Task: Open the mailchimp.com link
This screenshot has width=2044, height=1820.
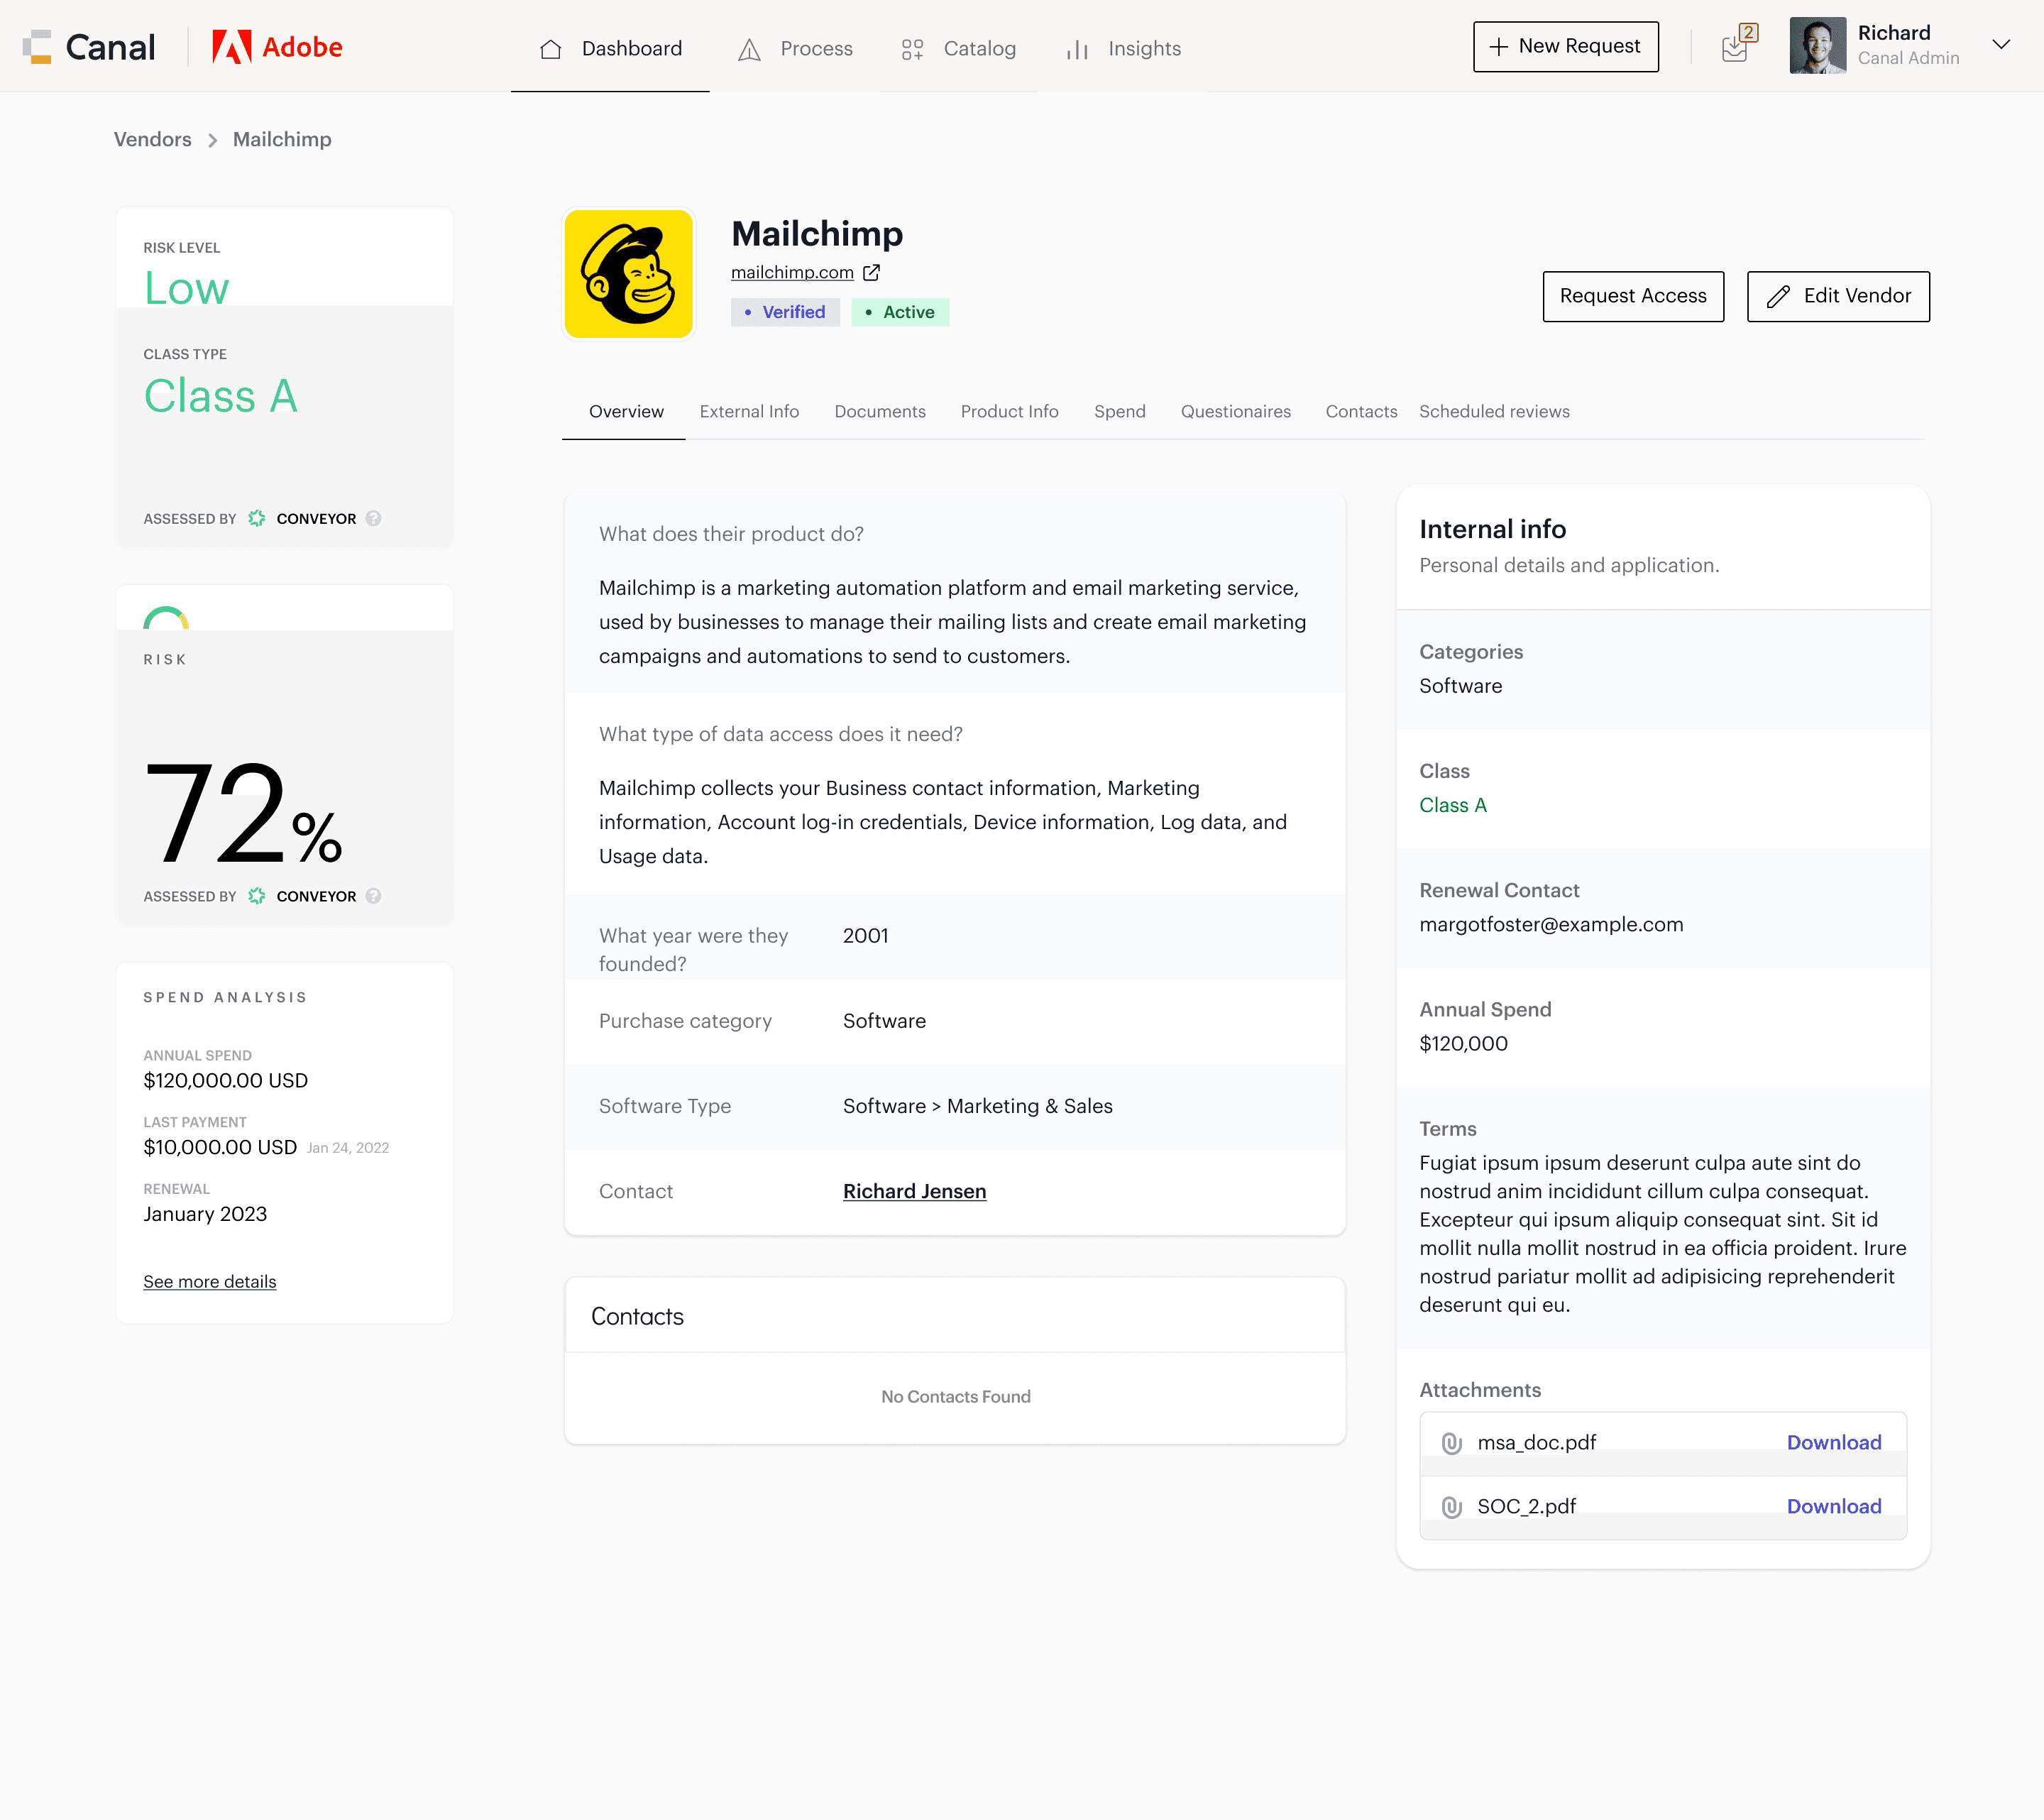Action: (792, 273)
